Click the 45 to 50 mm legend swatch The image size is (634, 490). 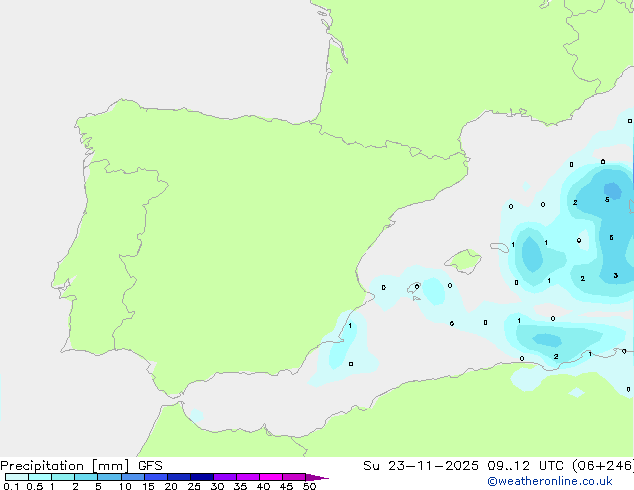(x=294, y=477)
